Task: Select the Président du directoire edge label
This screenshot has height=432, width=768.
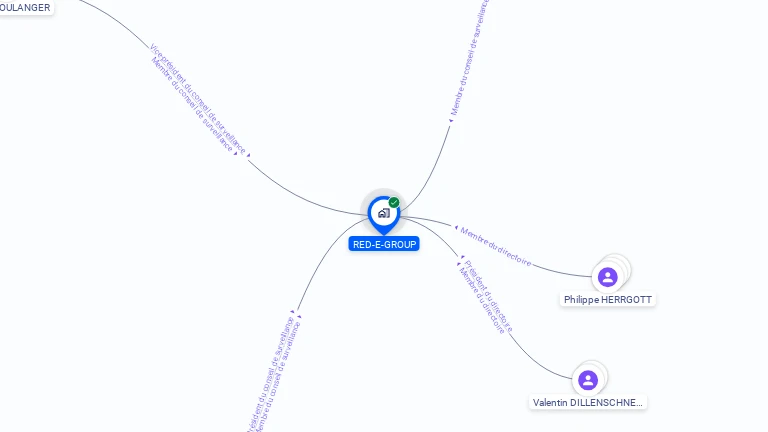Action: point(488,296)
